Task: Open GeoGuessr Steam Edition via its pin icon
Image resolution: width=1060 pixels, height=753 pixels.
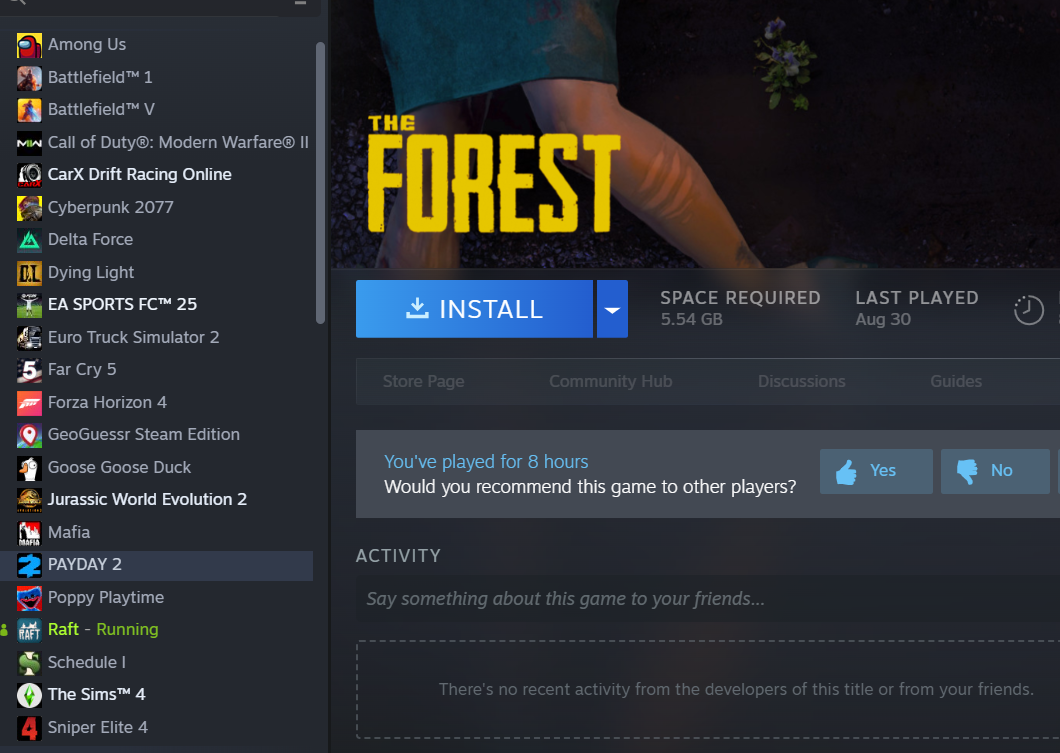Action: click(x=29, y=435)
